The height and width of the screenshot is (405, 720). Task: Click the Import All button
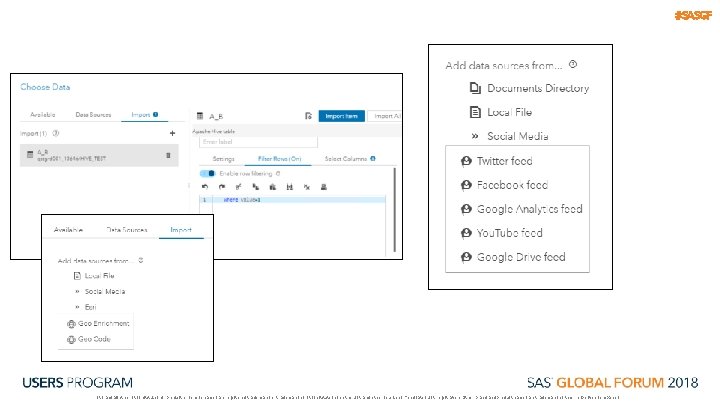[x=385, y=116]
